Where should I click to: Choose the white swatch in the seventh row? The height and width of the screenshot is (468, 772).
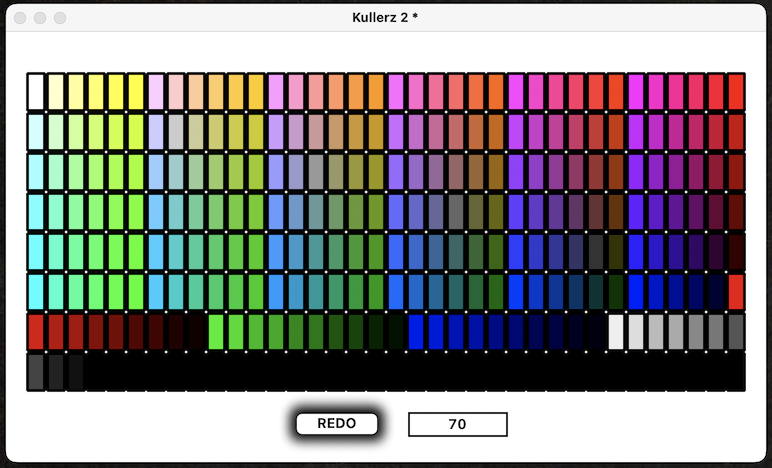click(616, 331)
